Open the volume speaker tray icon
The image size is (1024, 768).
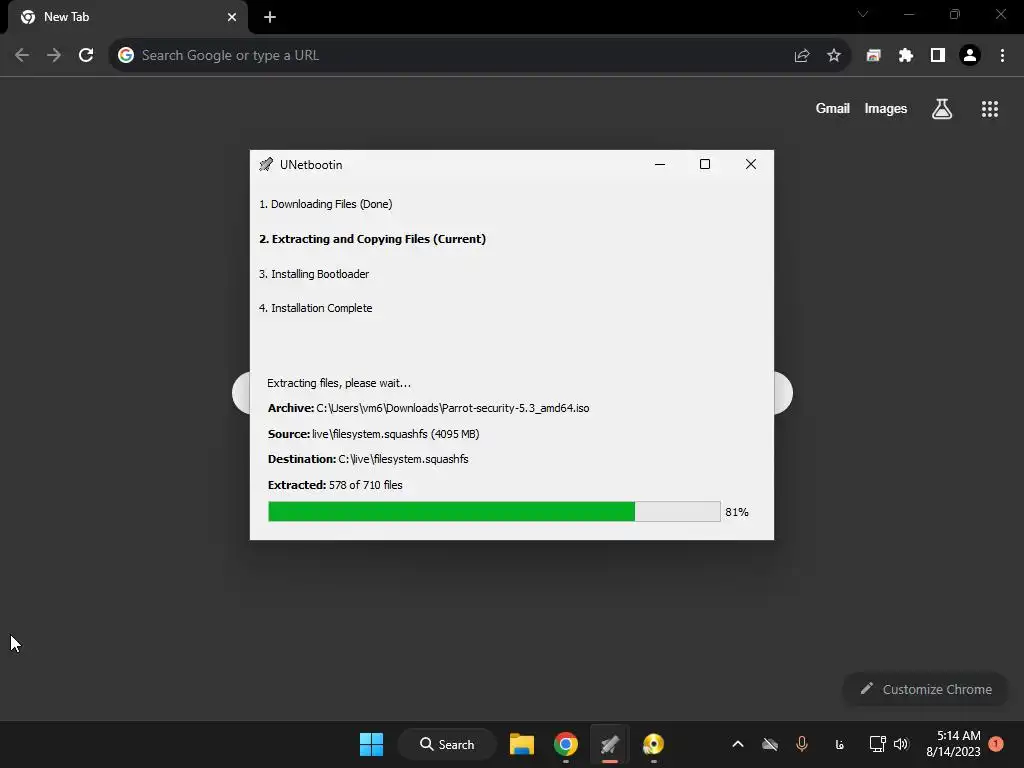pos(901,744)
